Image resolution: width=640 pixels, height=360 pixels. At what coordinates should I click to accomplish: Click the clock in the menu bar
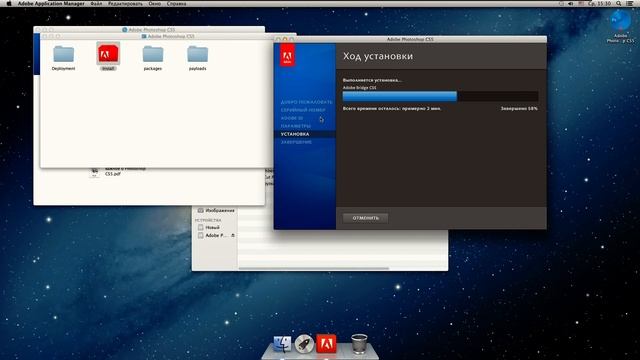click(x=599, y=4)
